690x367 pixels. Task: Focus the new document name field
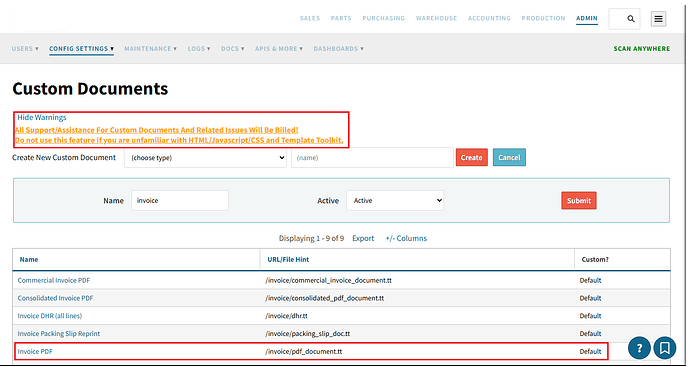pyautogui.click(x=372, y=158)
